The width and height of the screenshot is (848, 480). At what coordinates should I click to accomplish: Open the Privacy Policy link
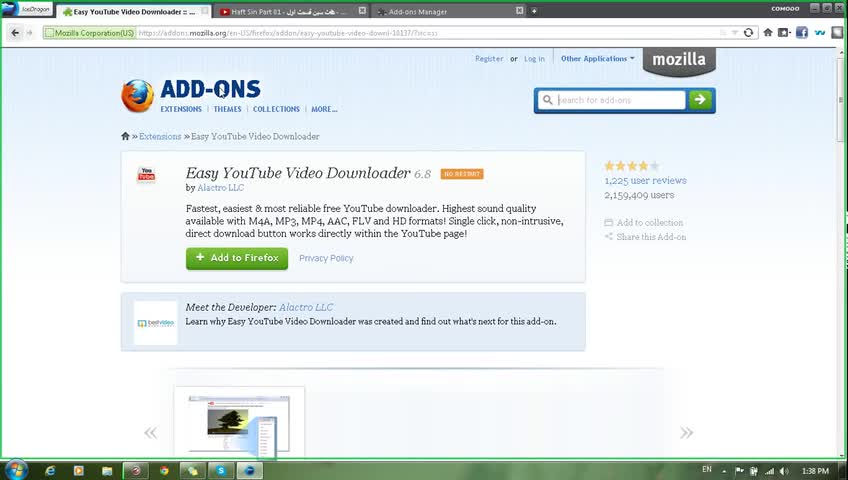[x=326, y=258]
